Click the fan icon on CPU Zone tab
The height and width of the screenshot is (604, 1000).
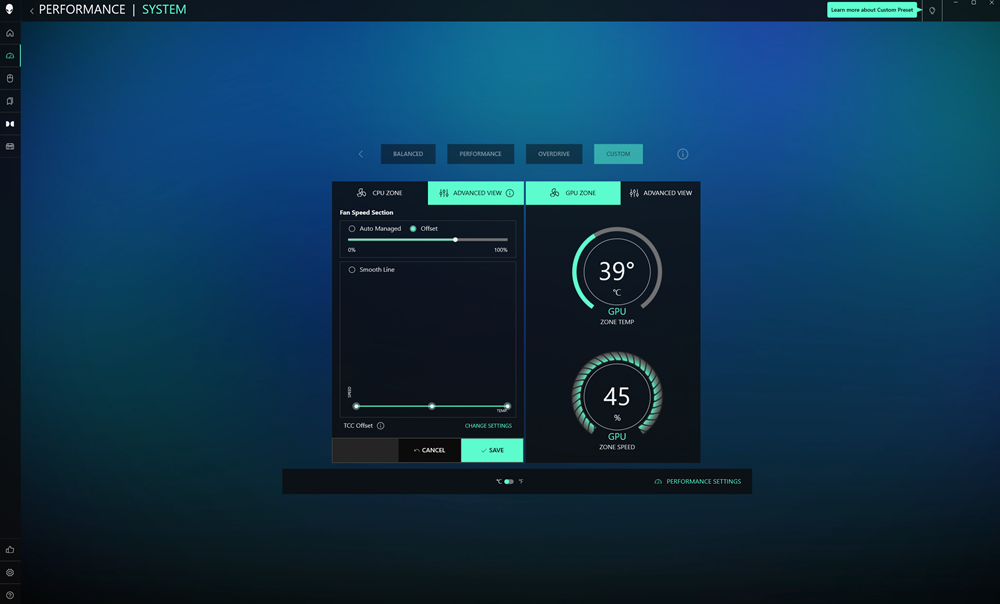[x=362, y=193]
